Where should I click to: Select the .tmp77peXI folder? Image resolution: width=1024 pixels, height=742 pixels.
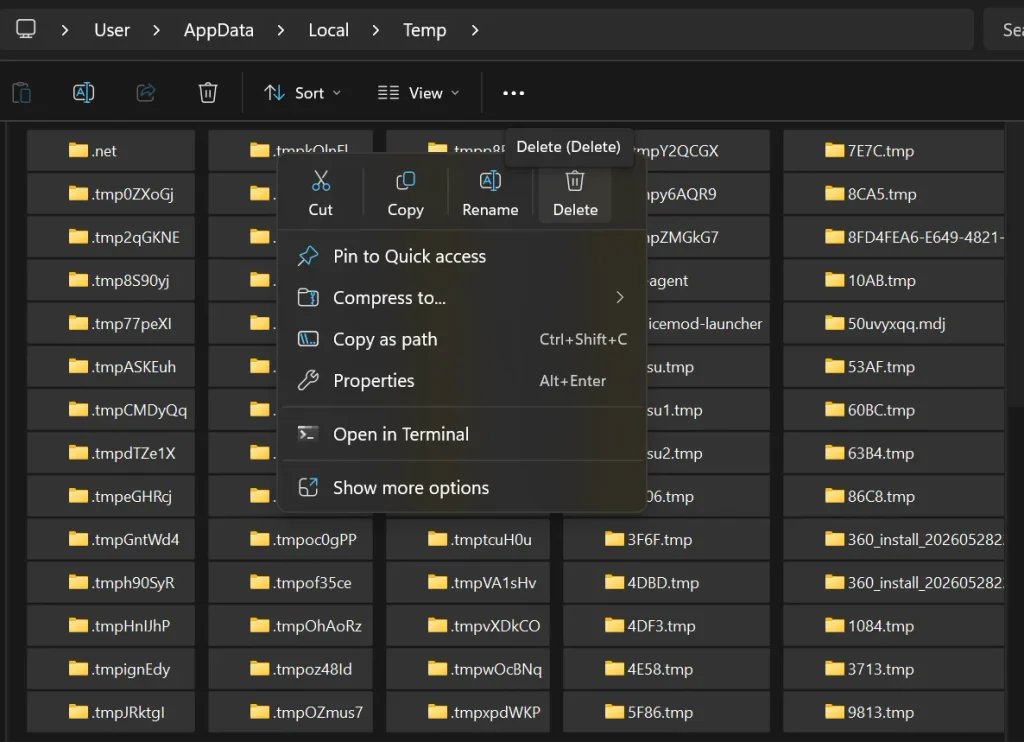coord(111,323)
